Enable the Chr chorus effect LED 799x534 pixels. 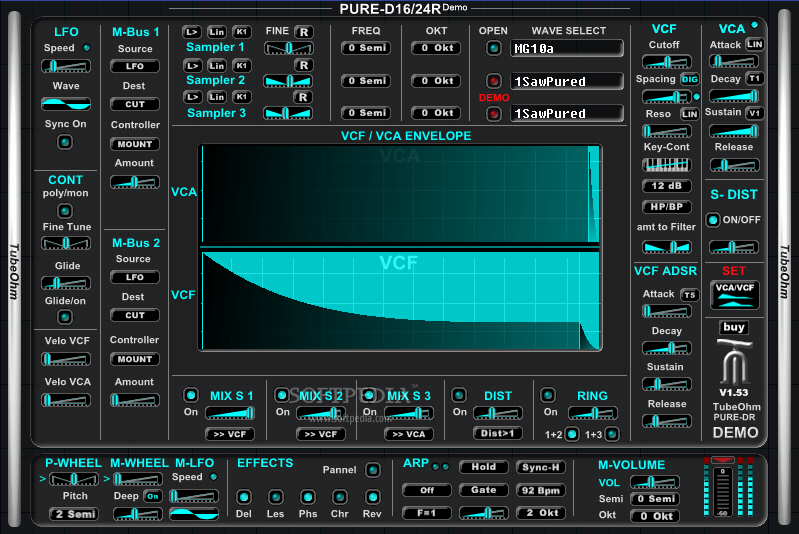pyautogui.click(x=339, y=497)
